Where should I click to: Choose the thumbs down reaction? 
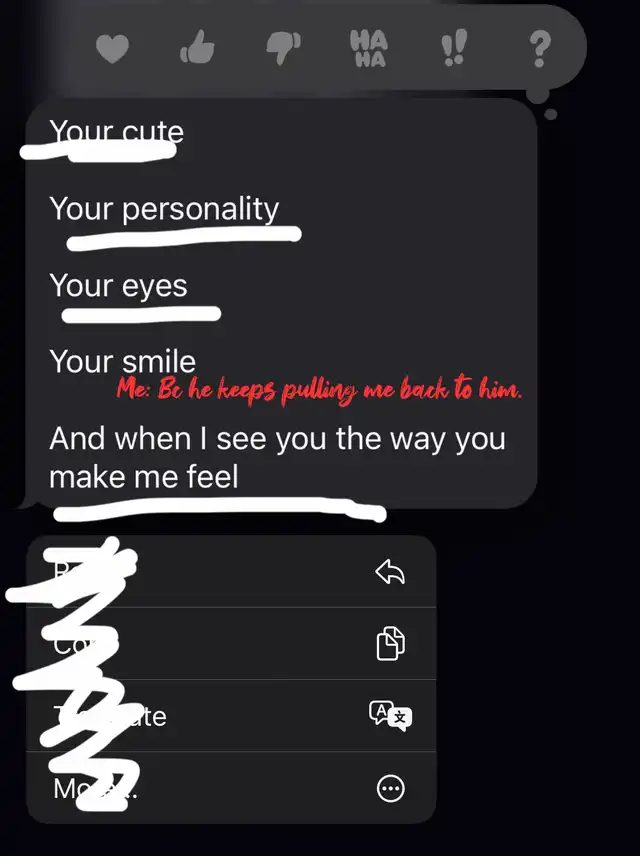283,48
